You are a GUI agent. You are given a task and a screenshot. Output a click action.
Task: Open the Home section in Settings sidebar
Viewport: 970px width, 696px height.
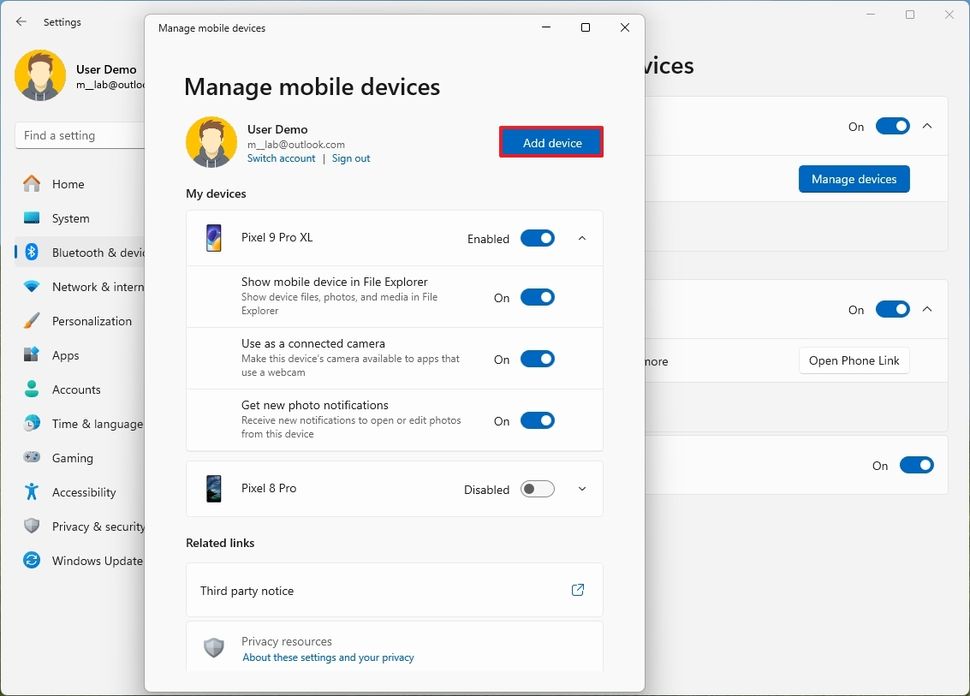click(66, 184)
